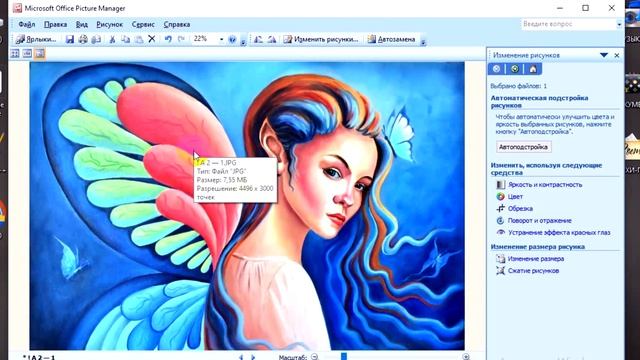Open the Рисунок menu
The image size is (640, 360).
109,24
